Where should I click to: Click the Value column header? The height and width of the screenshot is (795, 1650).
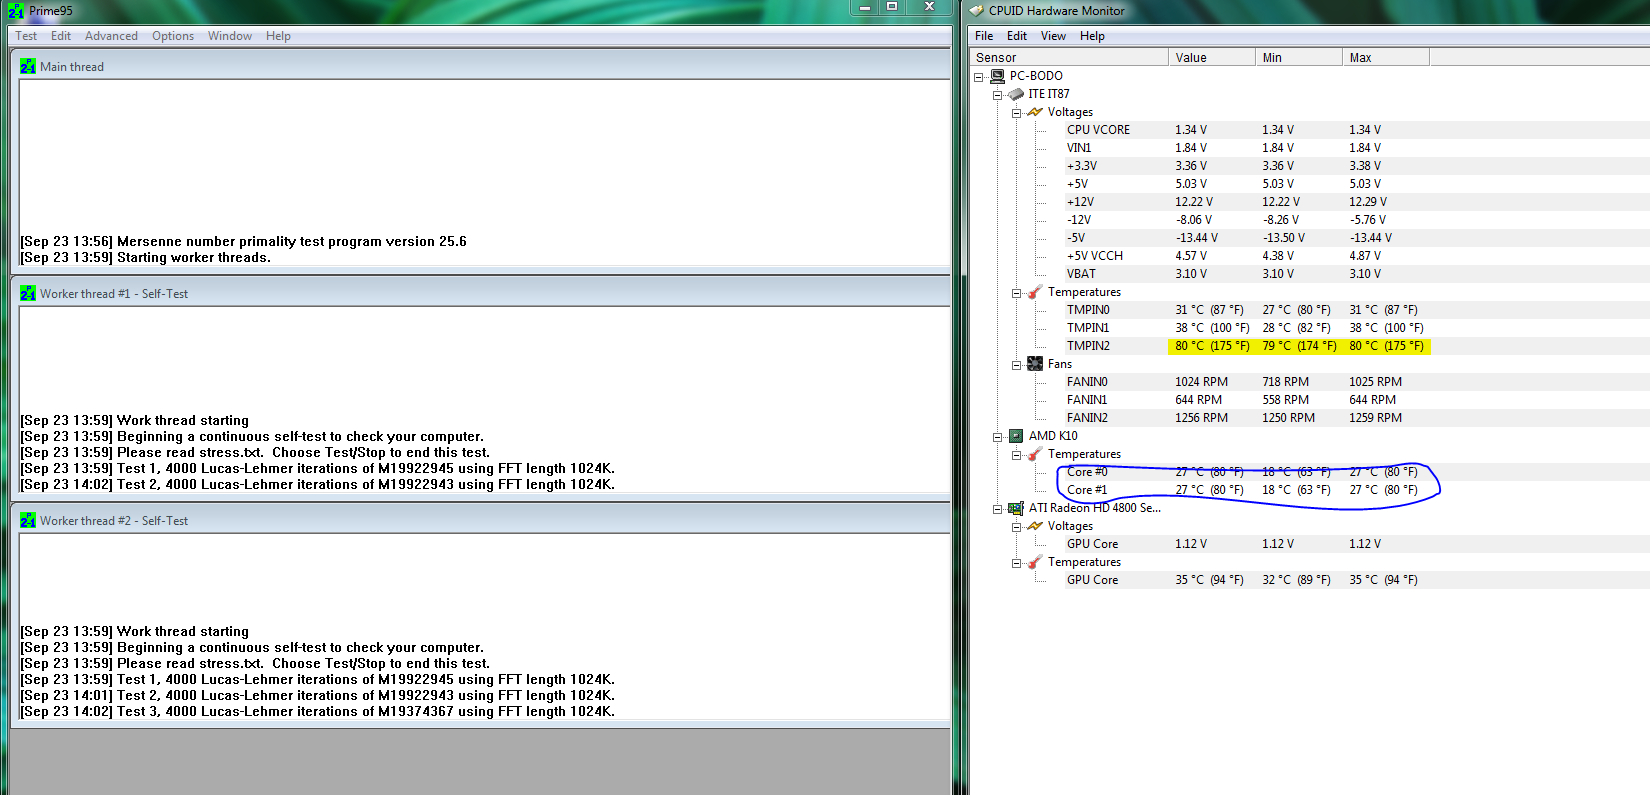(1211, 58)
